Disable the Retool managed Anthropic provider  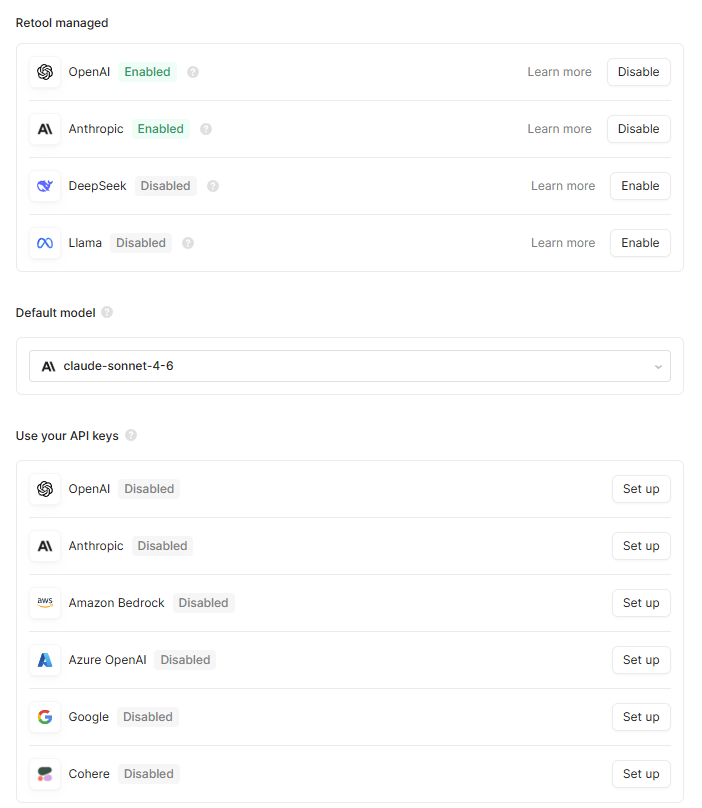coord(638,129)
